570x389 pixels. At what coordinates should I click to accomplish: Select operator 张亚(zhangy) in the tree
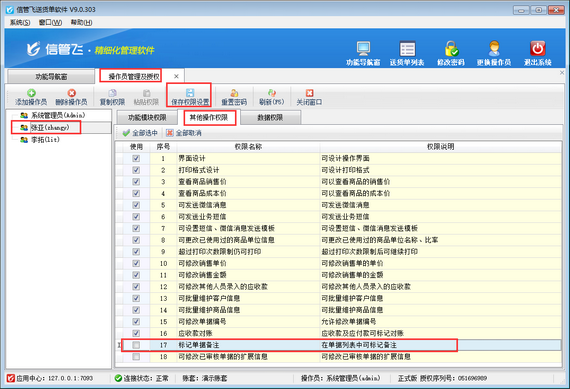(x=50, y=128)
